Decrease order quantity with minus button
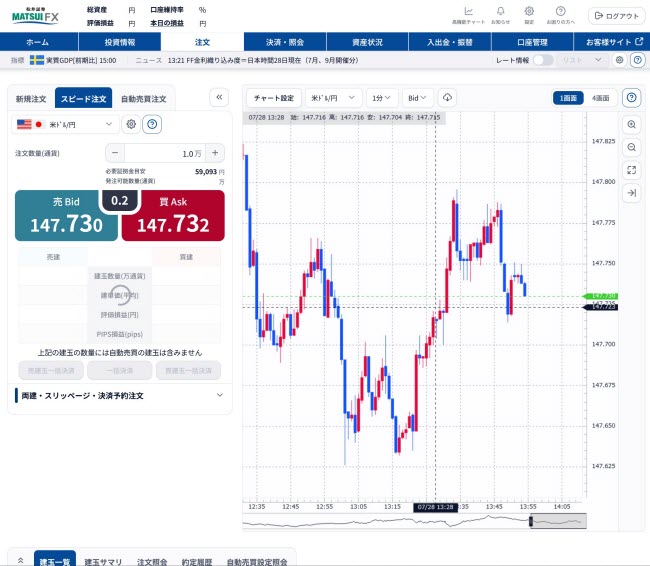The width and height of the screenshot is (650, 566). pos(115,153)
